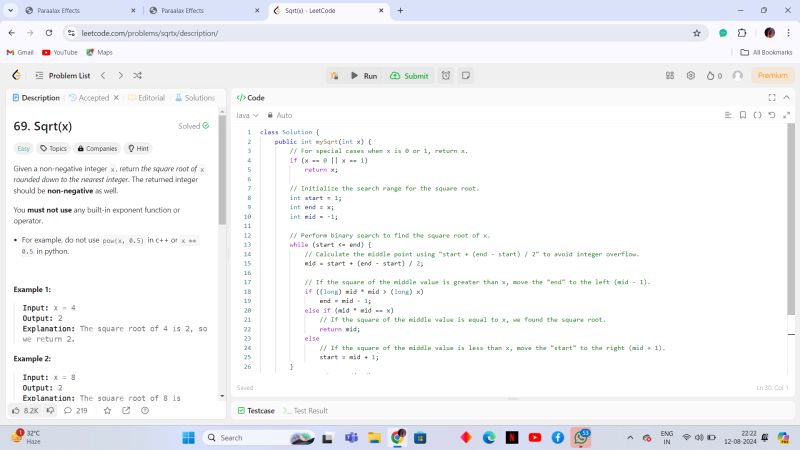Screen dimensions: 800x450
Task: Open the Java language dropdown
Action: 247,115
